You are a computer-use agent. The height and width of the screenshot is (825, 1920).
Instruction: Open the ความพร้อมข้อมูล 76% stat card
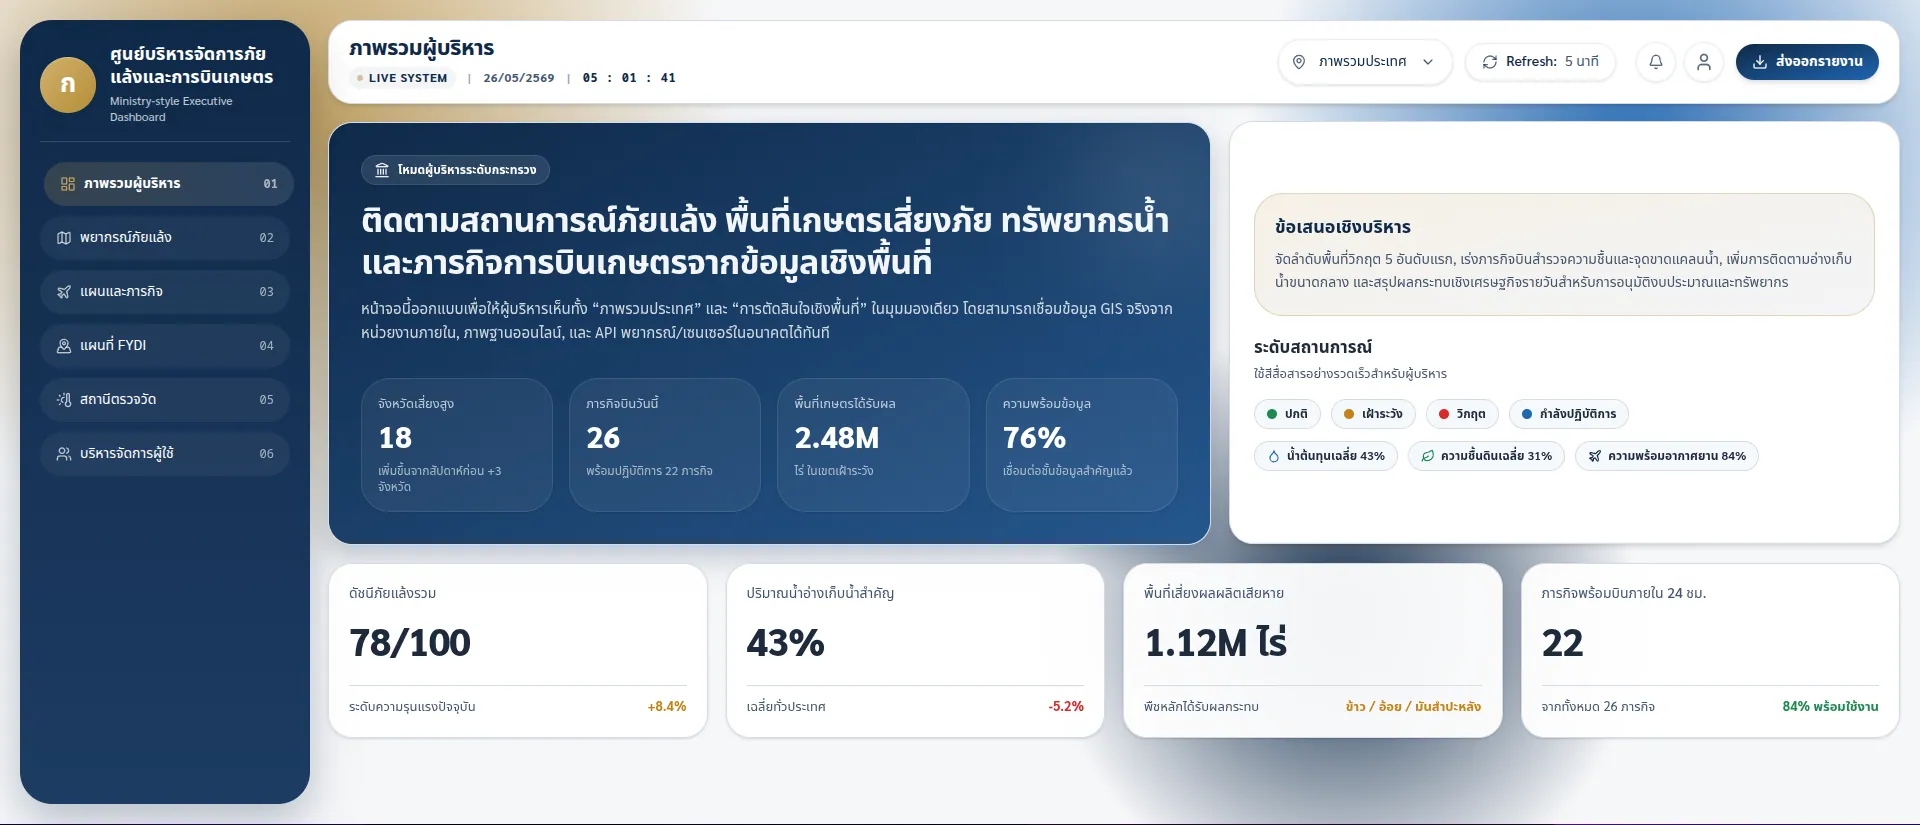1082,445
